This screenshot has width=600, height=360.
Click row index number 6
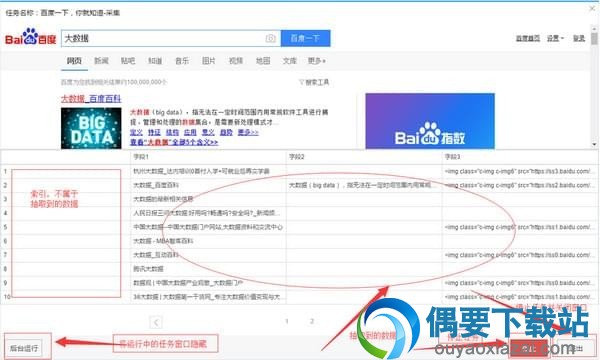tap(5, 241)
